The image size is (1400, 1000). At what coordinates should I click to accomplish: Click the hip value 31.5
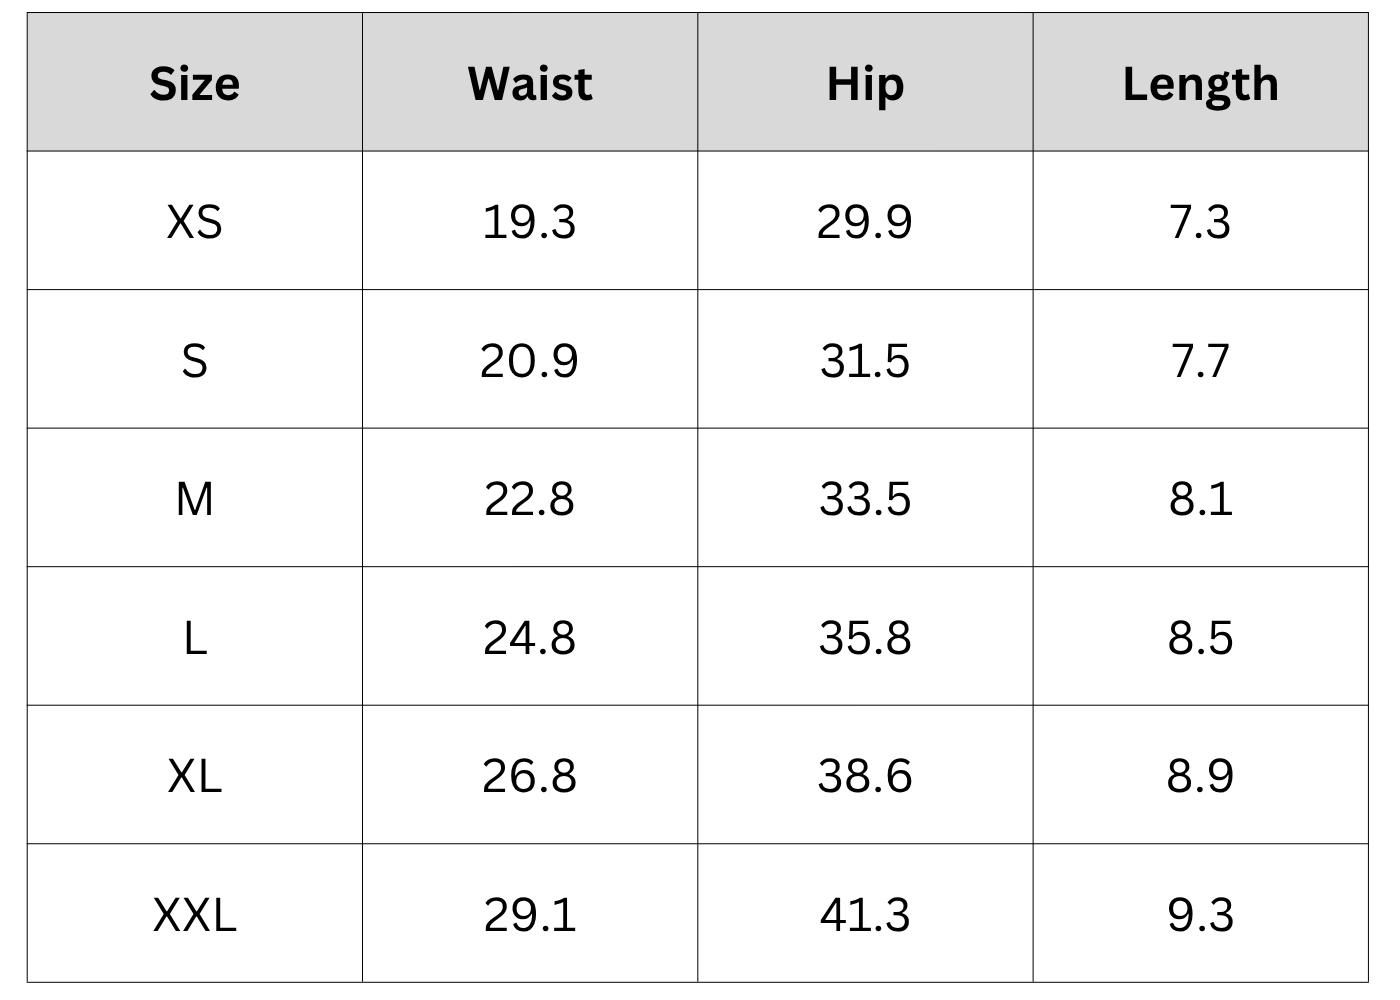click(x=865, y=360)
